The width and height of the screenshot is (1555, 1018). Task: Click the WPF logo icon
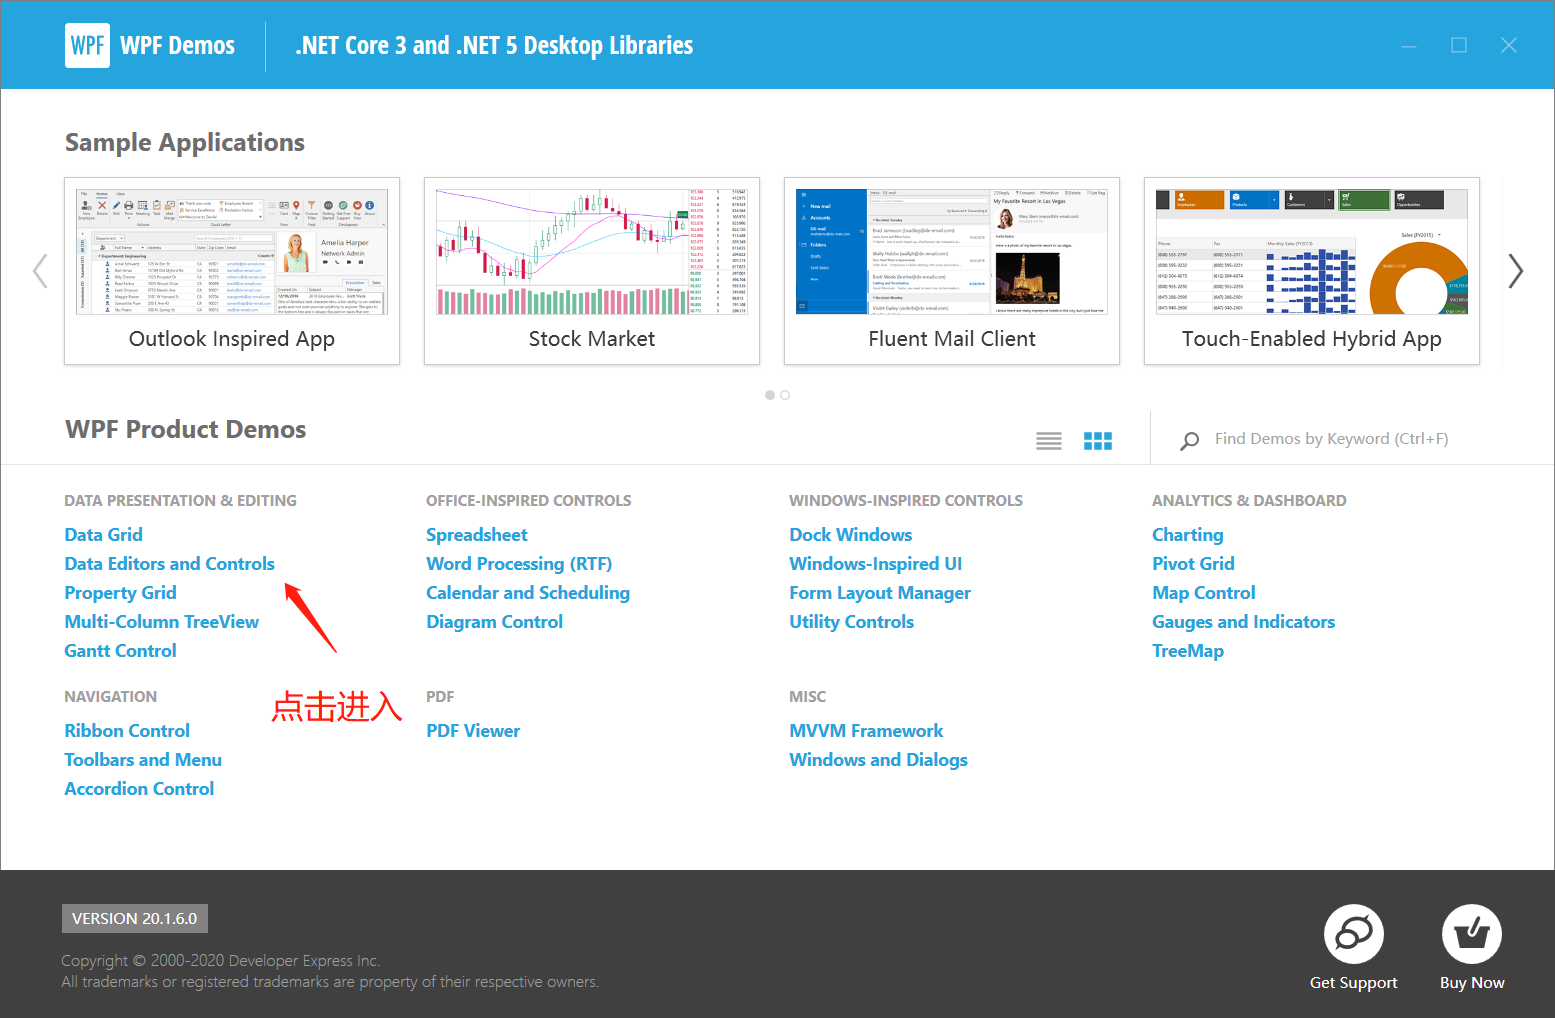pyautogui.click(x=87, y=45)
